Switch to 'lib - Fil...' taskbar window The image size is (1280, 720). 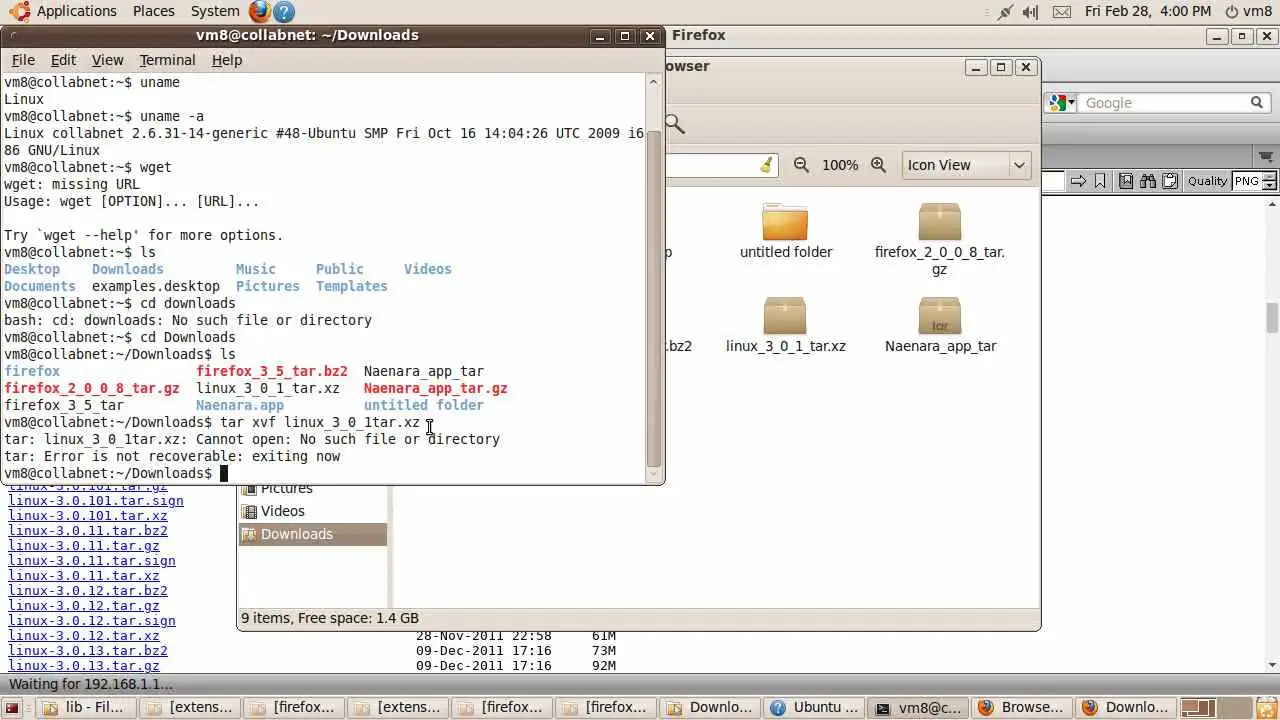[x=85, y=708]
